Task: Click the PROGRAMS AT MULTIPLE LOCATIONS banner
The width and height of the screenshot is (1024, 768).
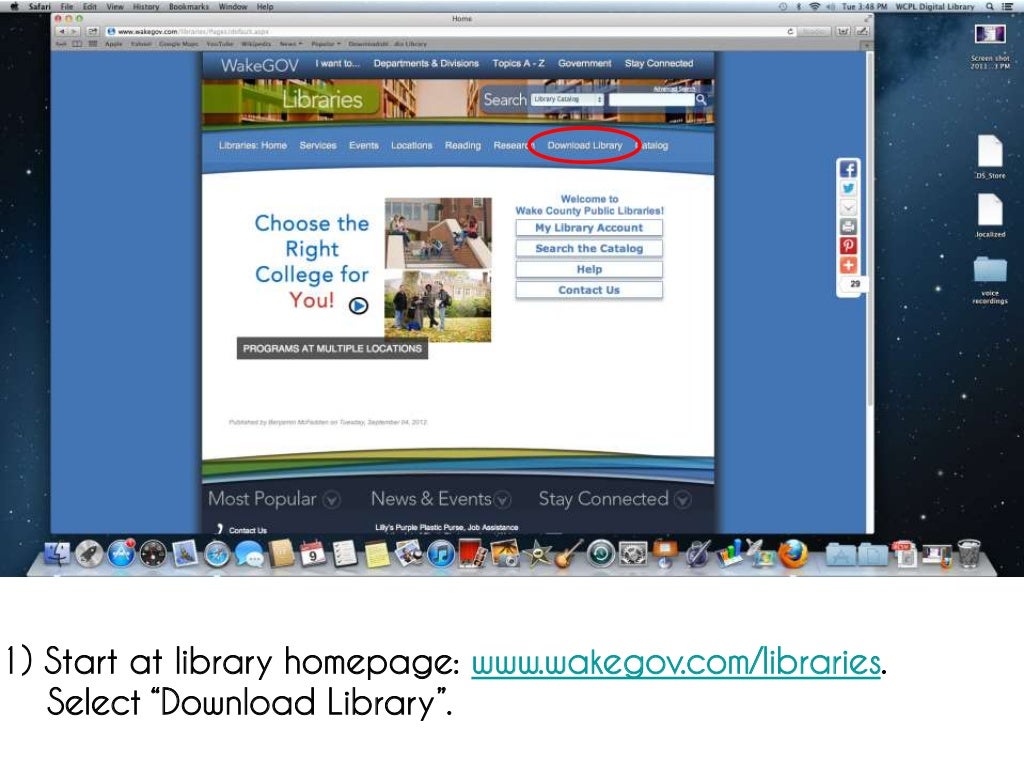Action: coord(332,349)
